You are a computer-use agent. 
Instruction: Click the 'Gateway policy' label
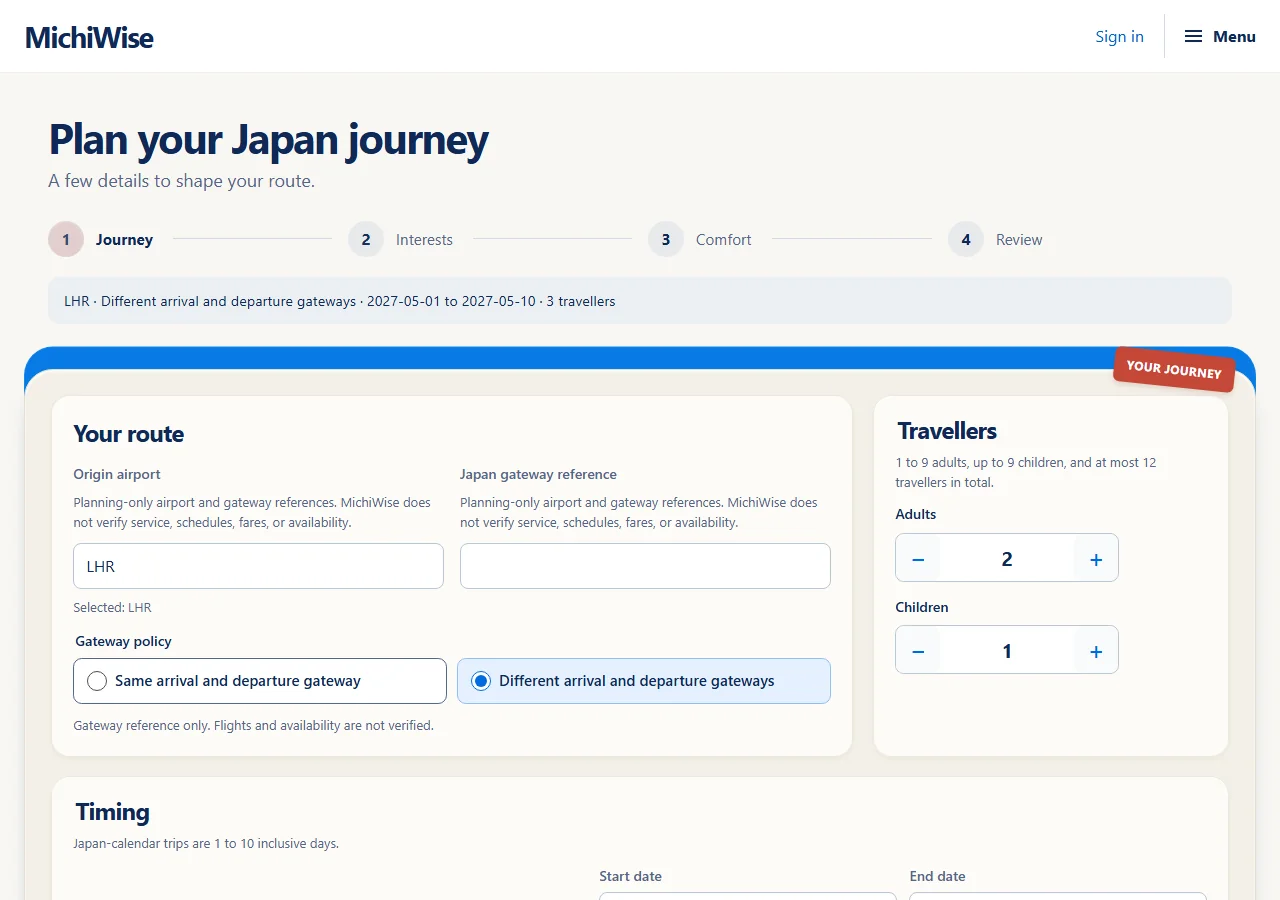coord(124,641)
